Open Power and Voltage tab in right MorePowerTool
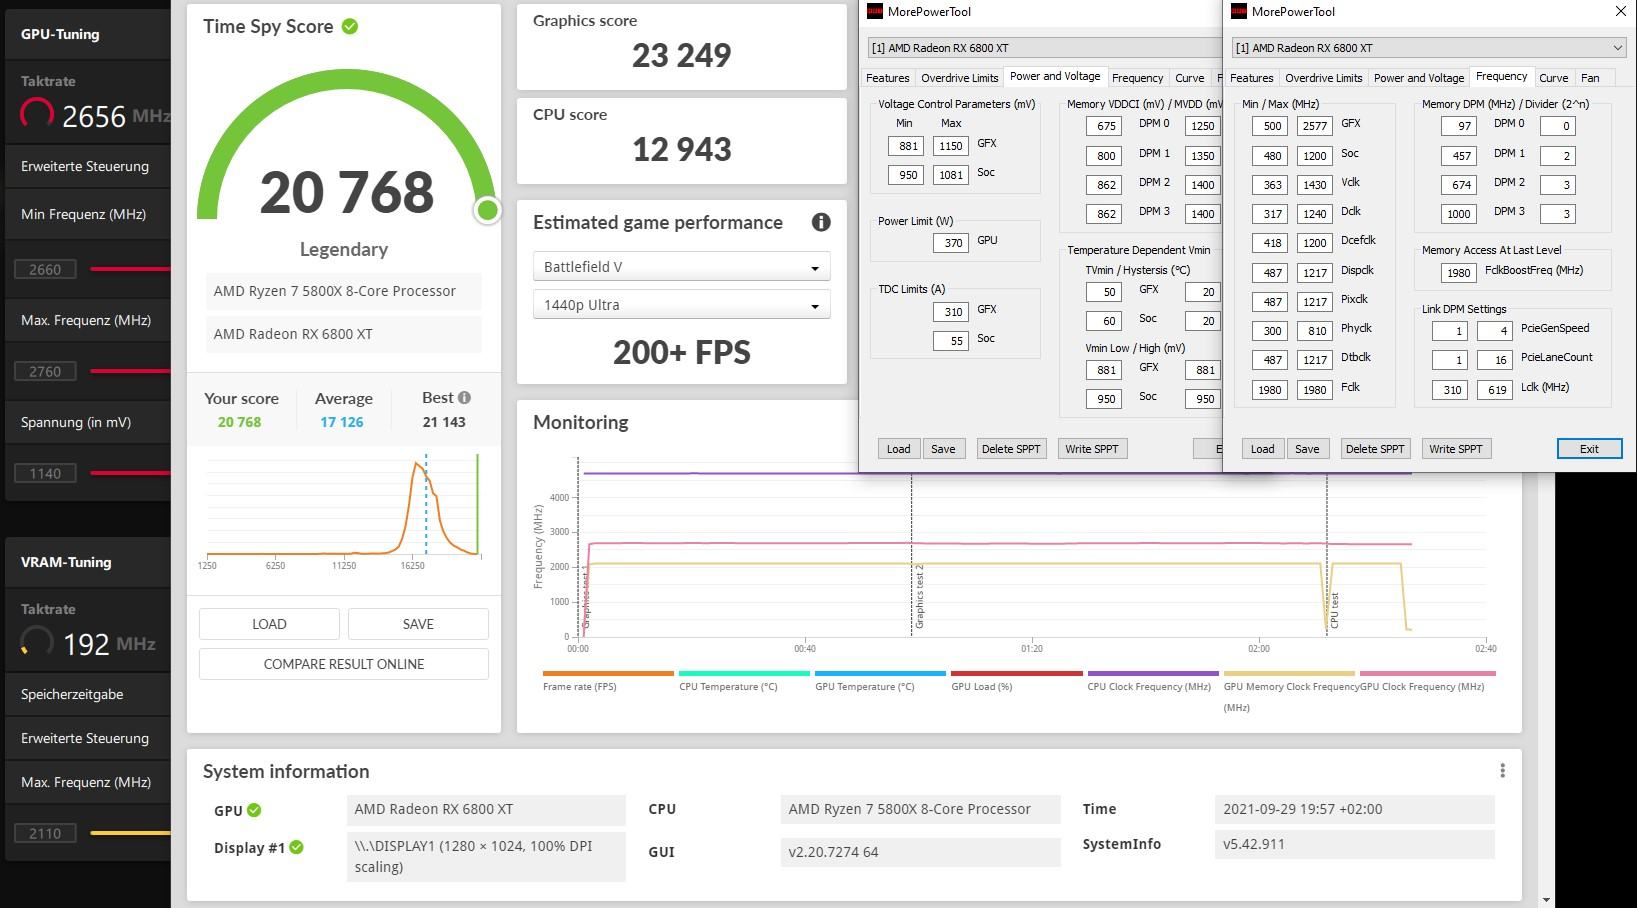This screenshot has height=908, width=1637. point(1418,78)
